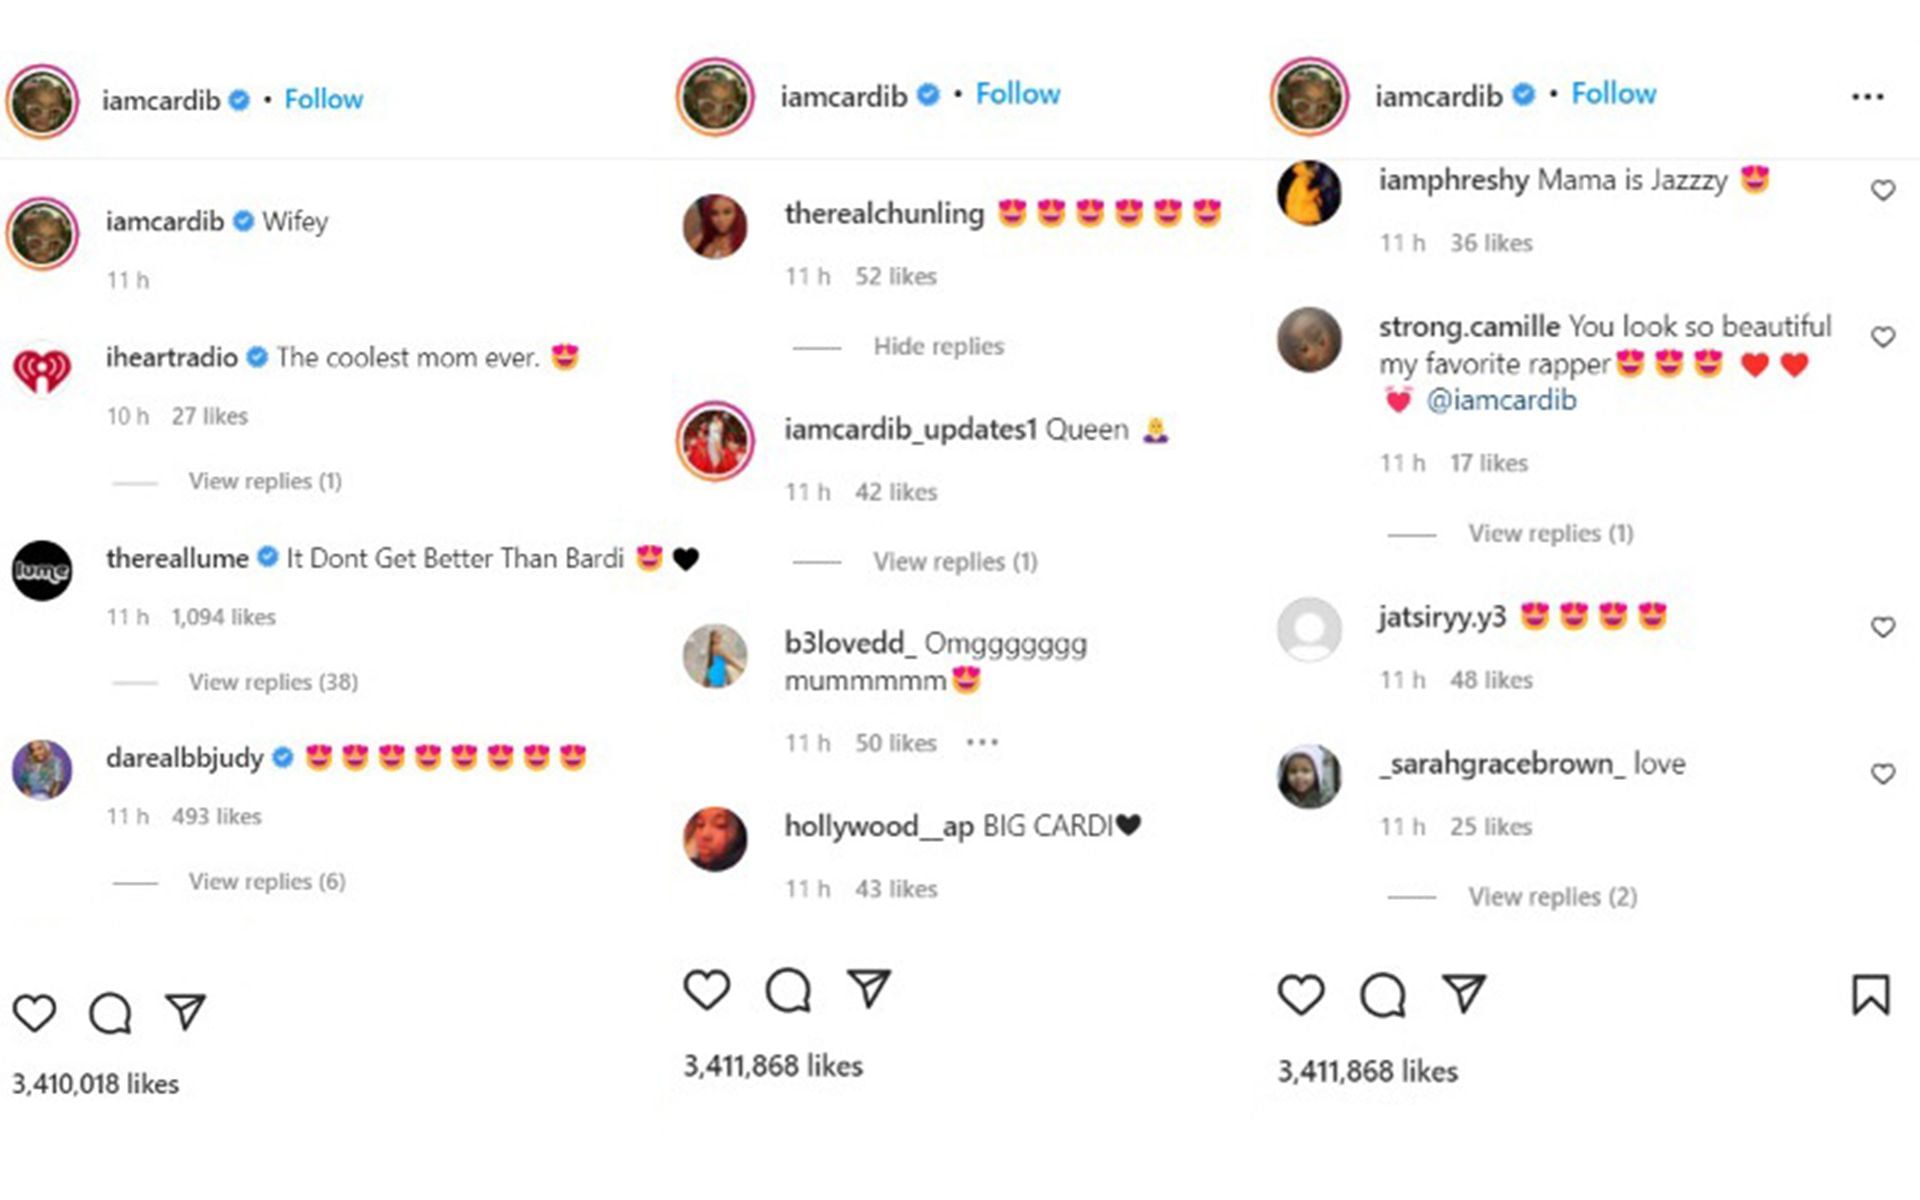1920x1200 pixels.
Task: Open iheartradio's profile picture
Action: (42, 369)
